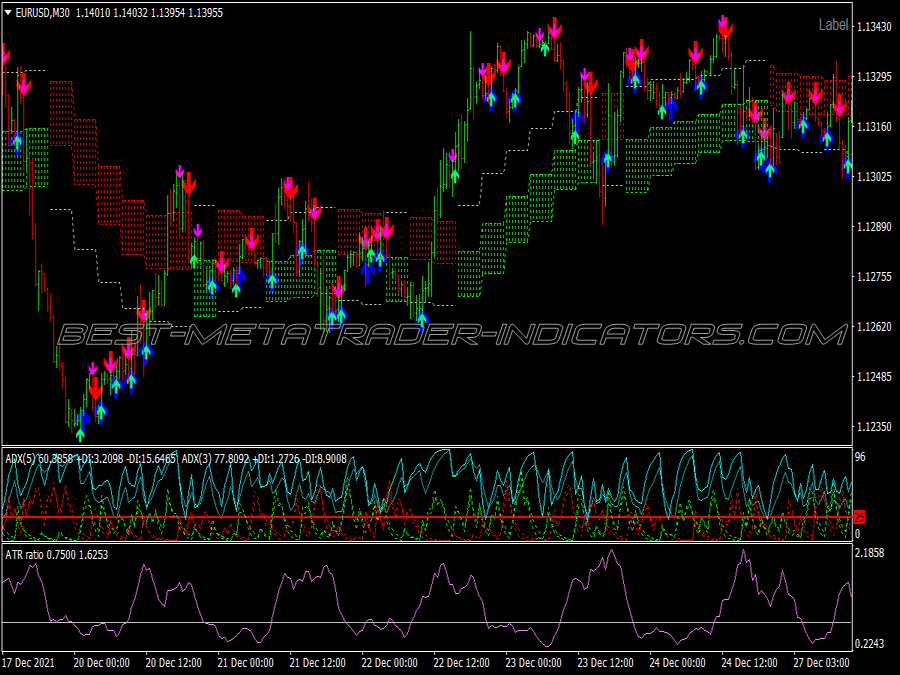Click the 1.12350 price scale label
The image size is (900, 675).
point(874,426)
